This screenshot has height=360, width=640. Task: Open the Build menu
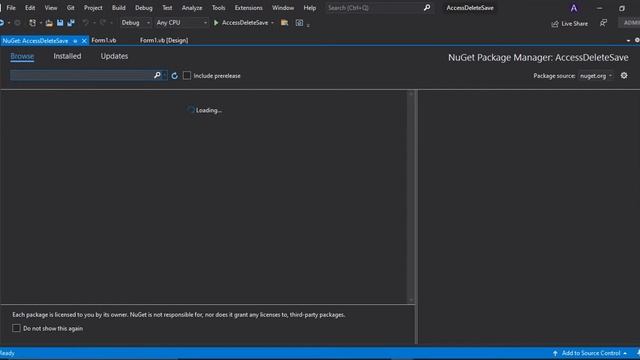tap(119, 8)
